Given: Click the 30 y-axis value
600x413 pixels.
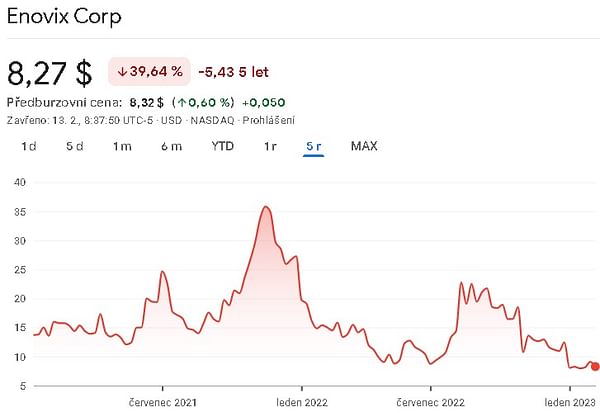Looking at the screenshot, I should pos(20,241).
